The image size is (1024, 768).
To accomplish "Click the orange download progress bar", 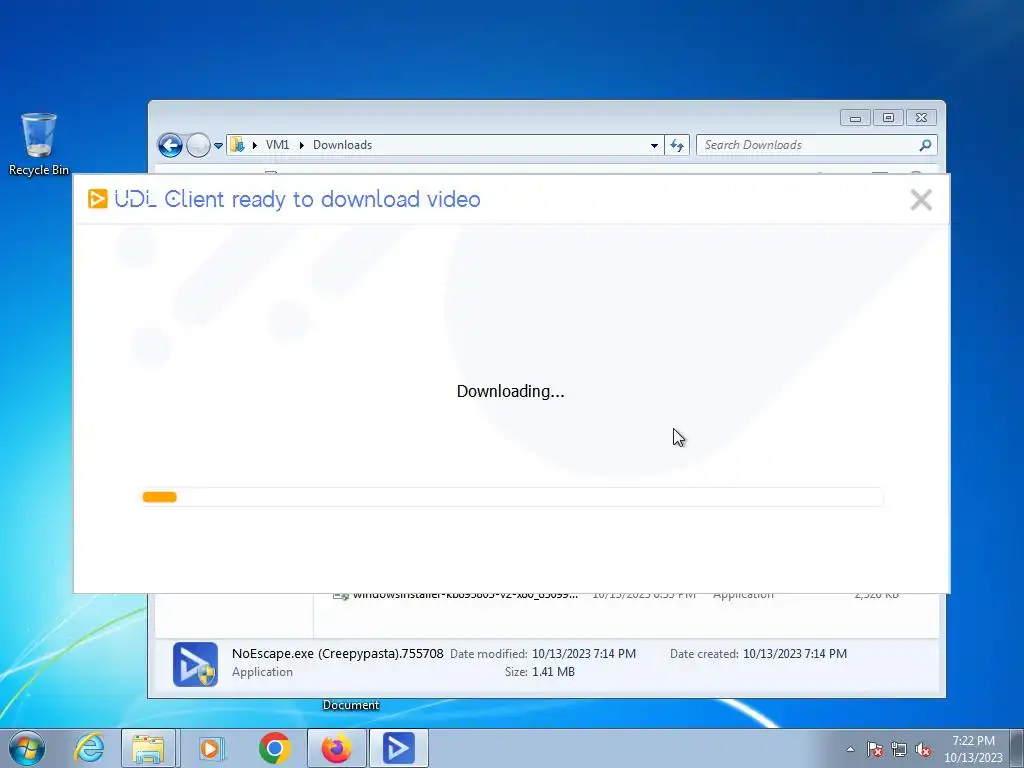I will [x=159, y=497].
